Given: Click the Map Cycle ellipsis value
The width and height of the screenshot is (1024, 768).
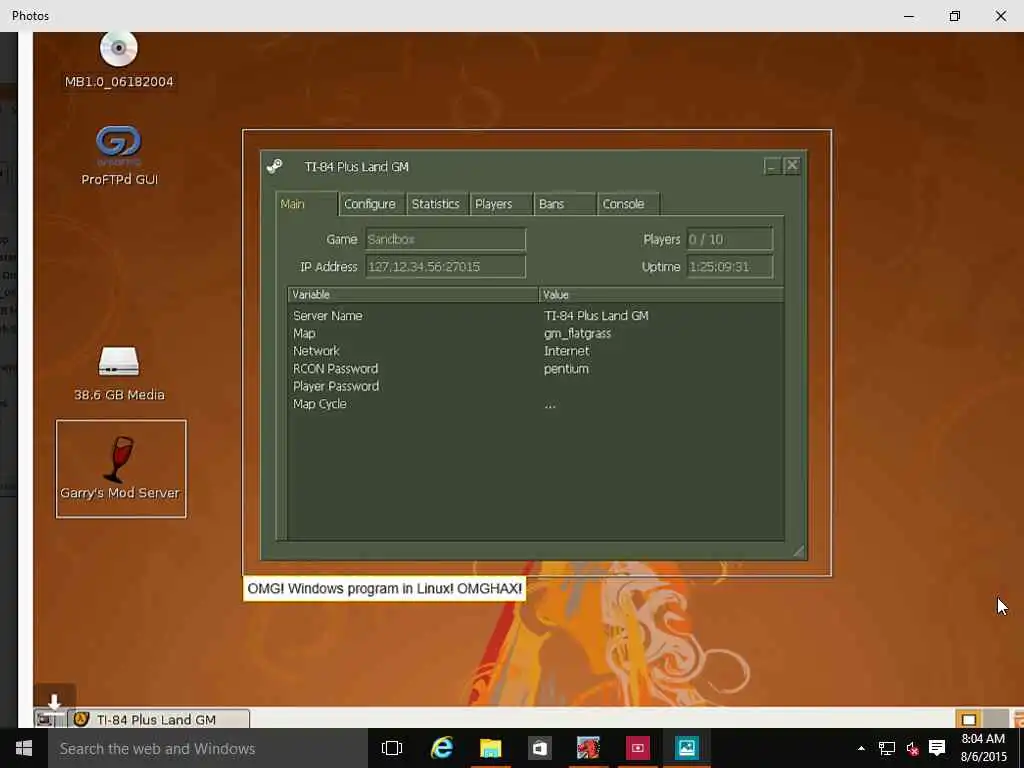Looking at the screenshot, I should pos(550,405).
